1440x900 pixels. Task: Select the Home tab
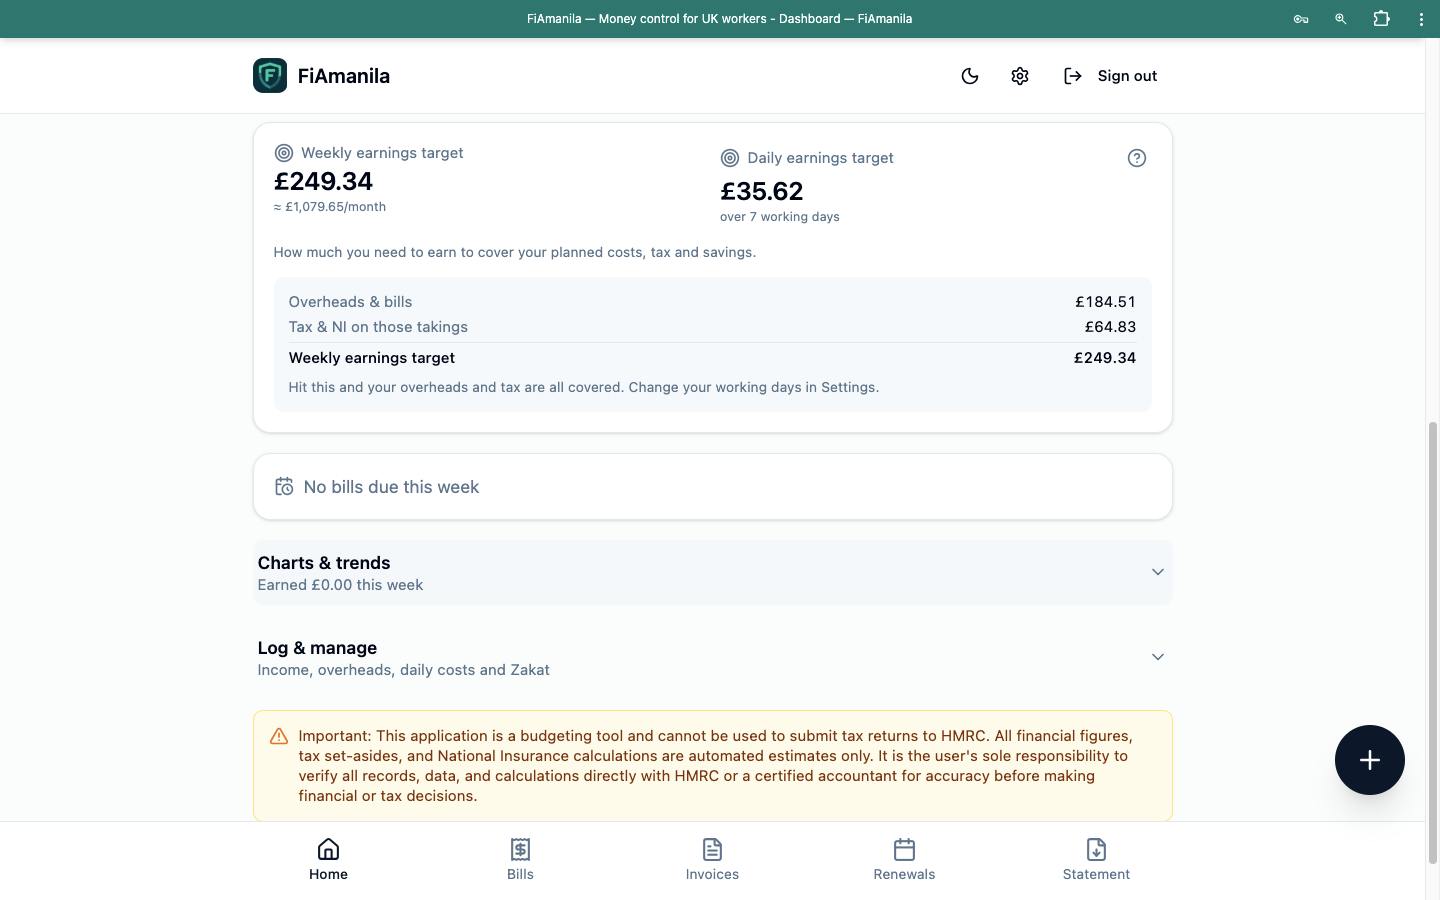click(x=328, y=860)
